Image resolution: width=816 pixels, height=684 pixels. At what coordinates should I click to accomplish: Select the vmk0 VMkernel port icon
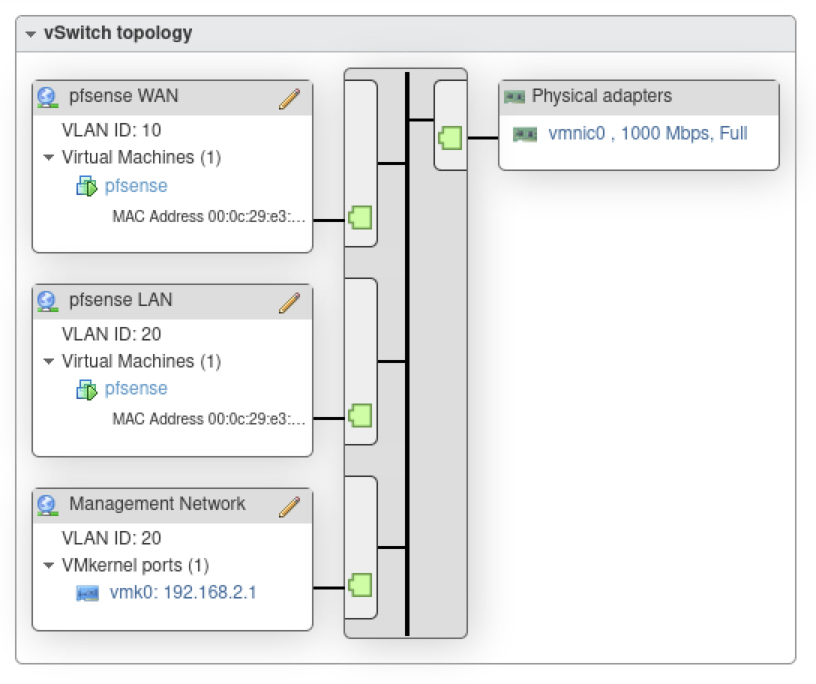pos(86,592)
